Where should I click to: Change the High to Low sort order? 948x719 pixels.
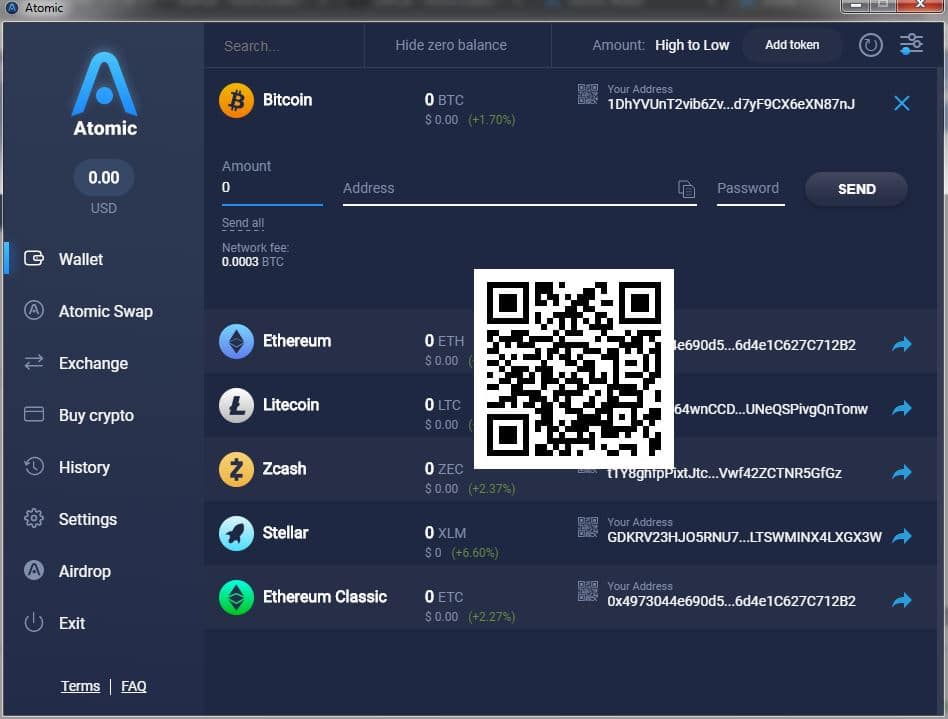point(692,45)
